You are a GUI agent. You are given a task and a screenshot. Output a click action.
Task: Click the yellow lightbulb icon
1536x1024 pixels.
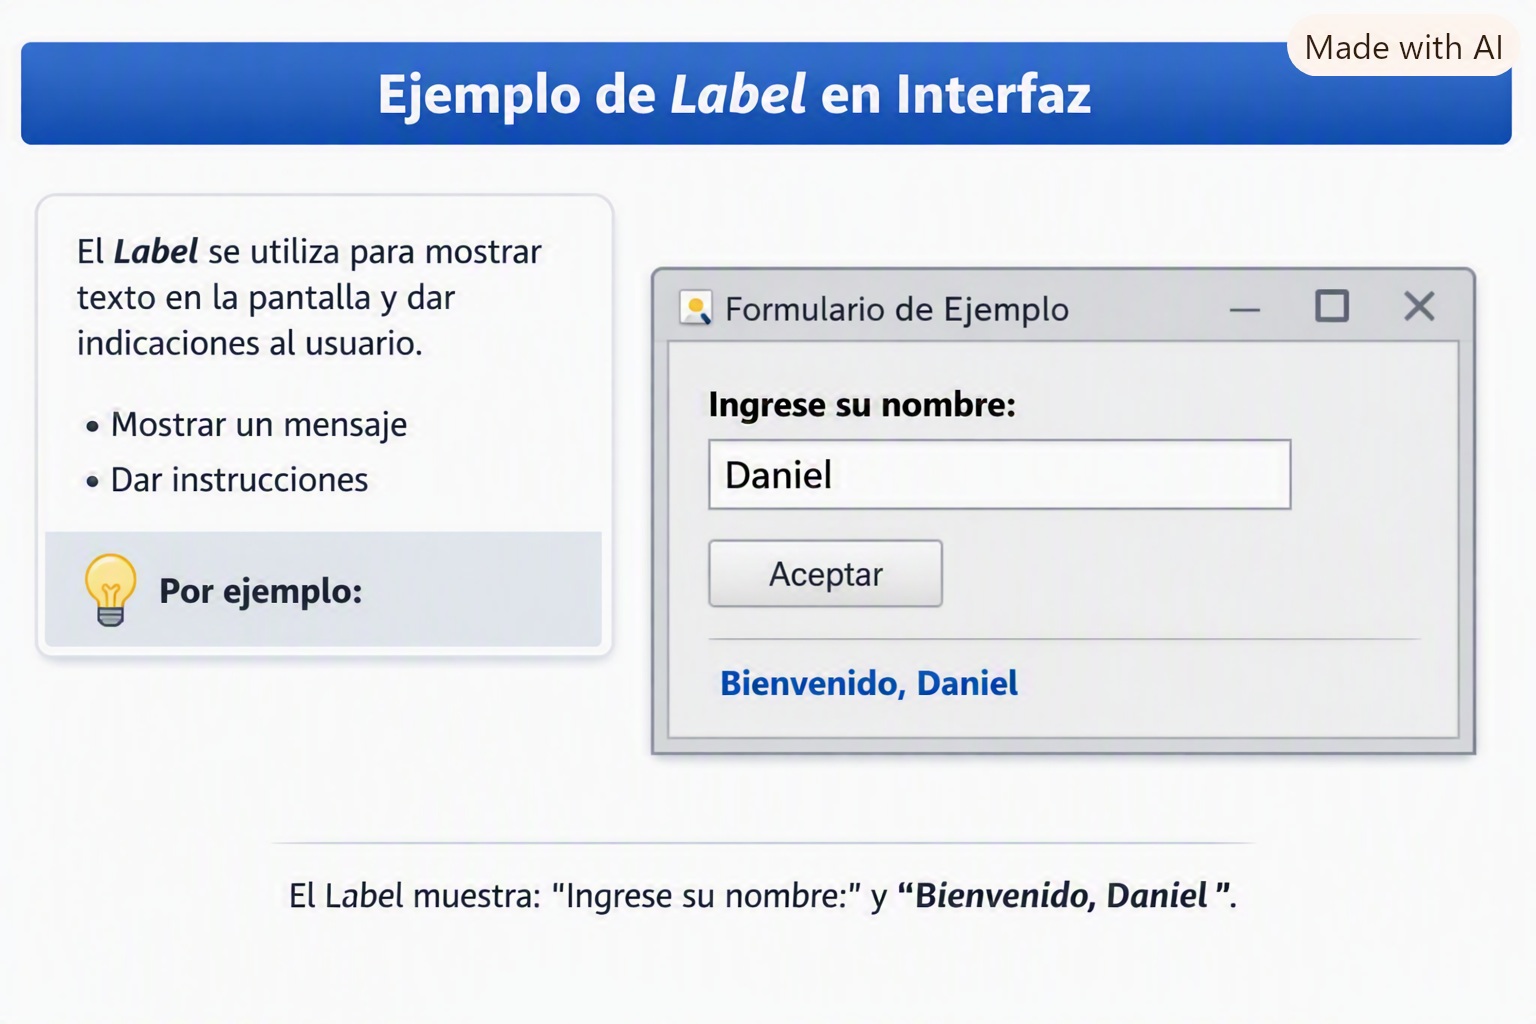(110, 590)
